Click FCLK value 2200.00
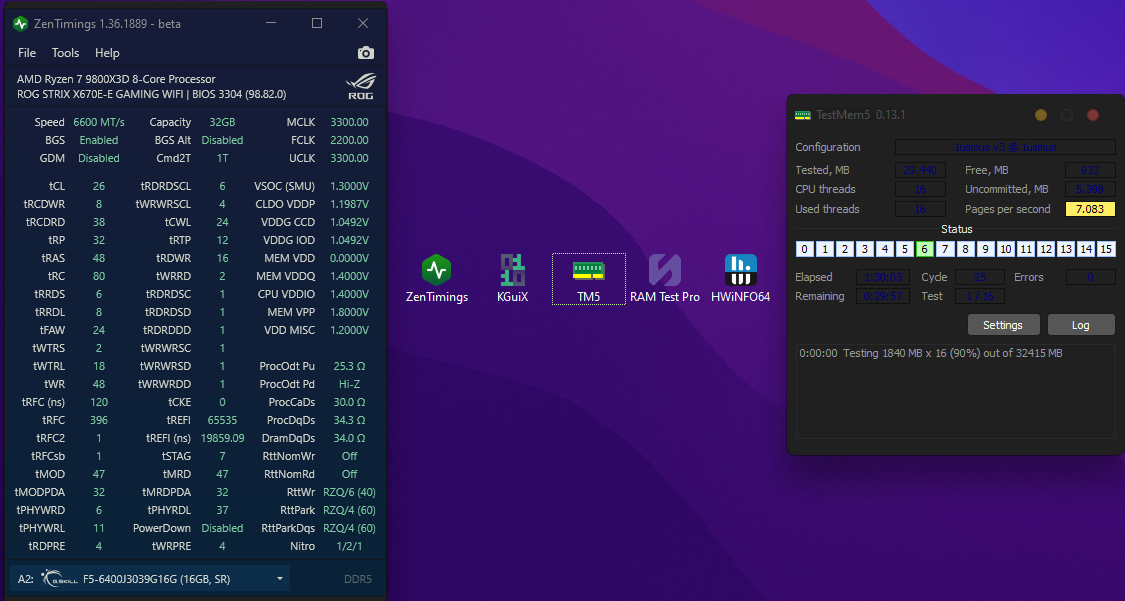Viewport: 1125px width, 601px height. (x=349, y=140)
